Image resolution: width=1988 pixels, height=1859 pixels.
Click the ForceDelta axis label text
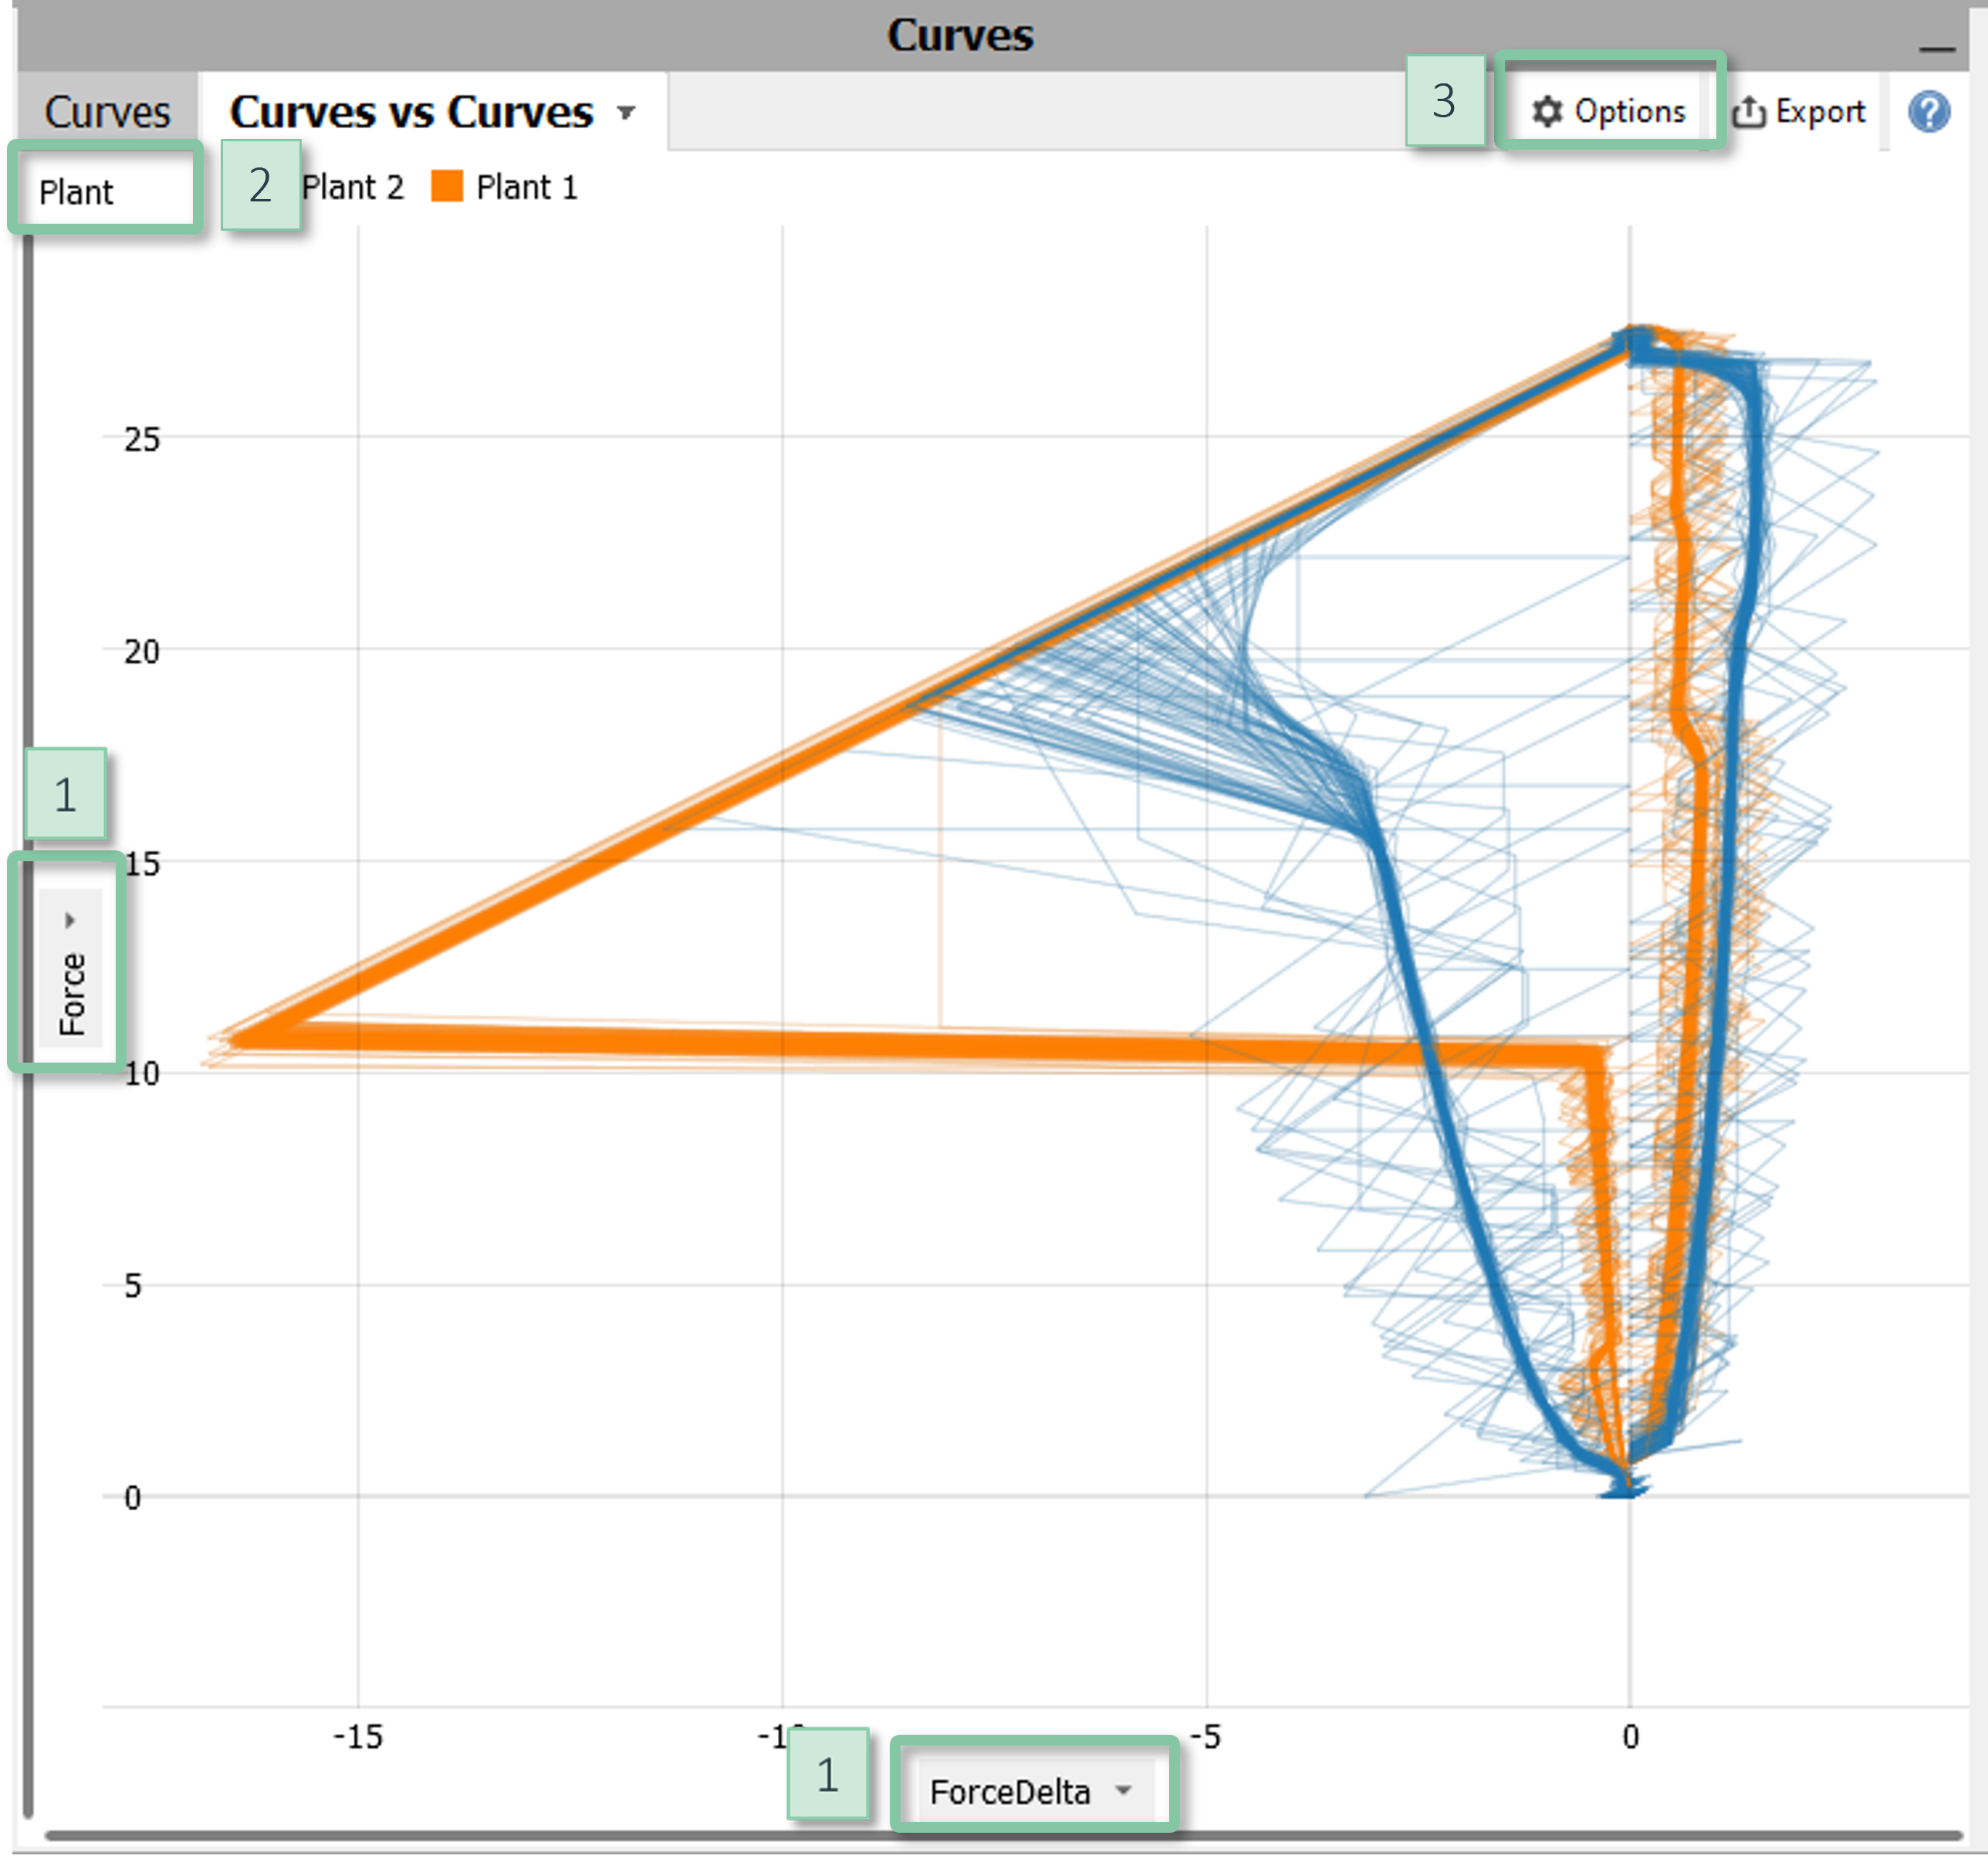coord(1009,1791)
